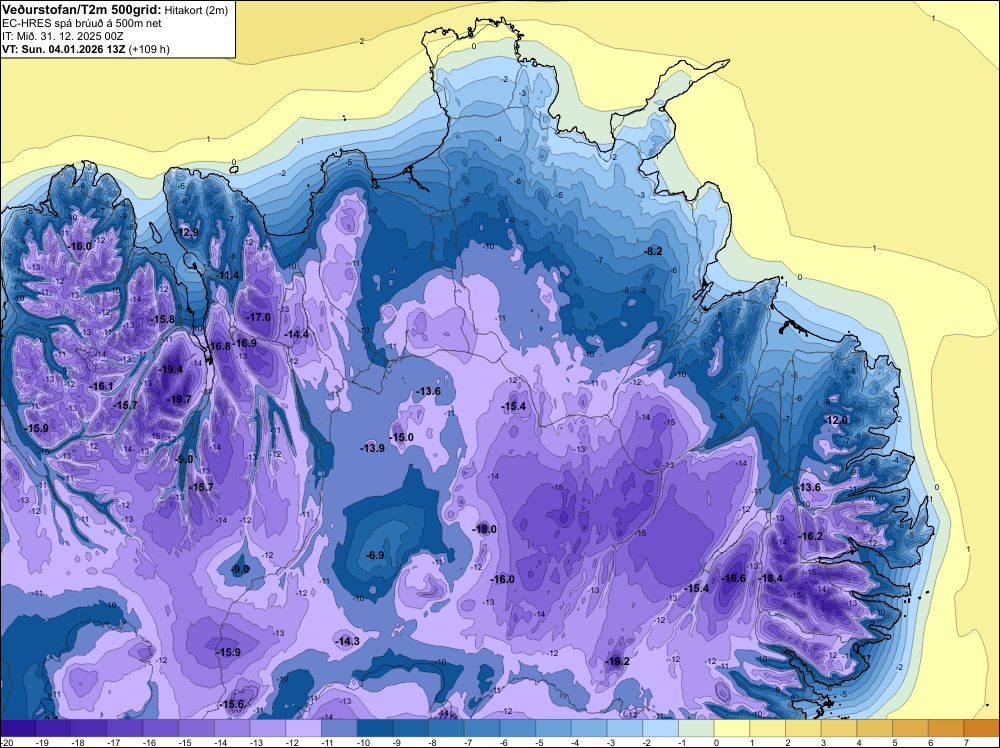Click the legend swatch between -13 and -12
This screenshot has width=1000, height=748.
(268, 728)
